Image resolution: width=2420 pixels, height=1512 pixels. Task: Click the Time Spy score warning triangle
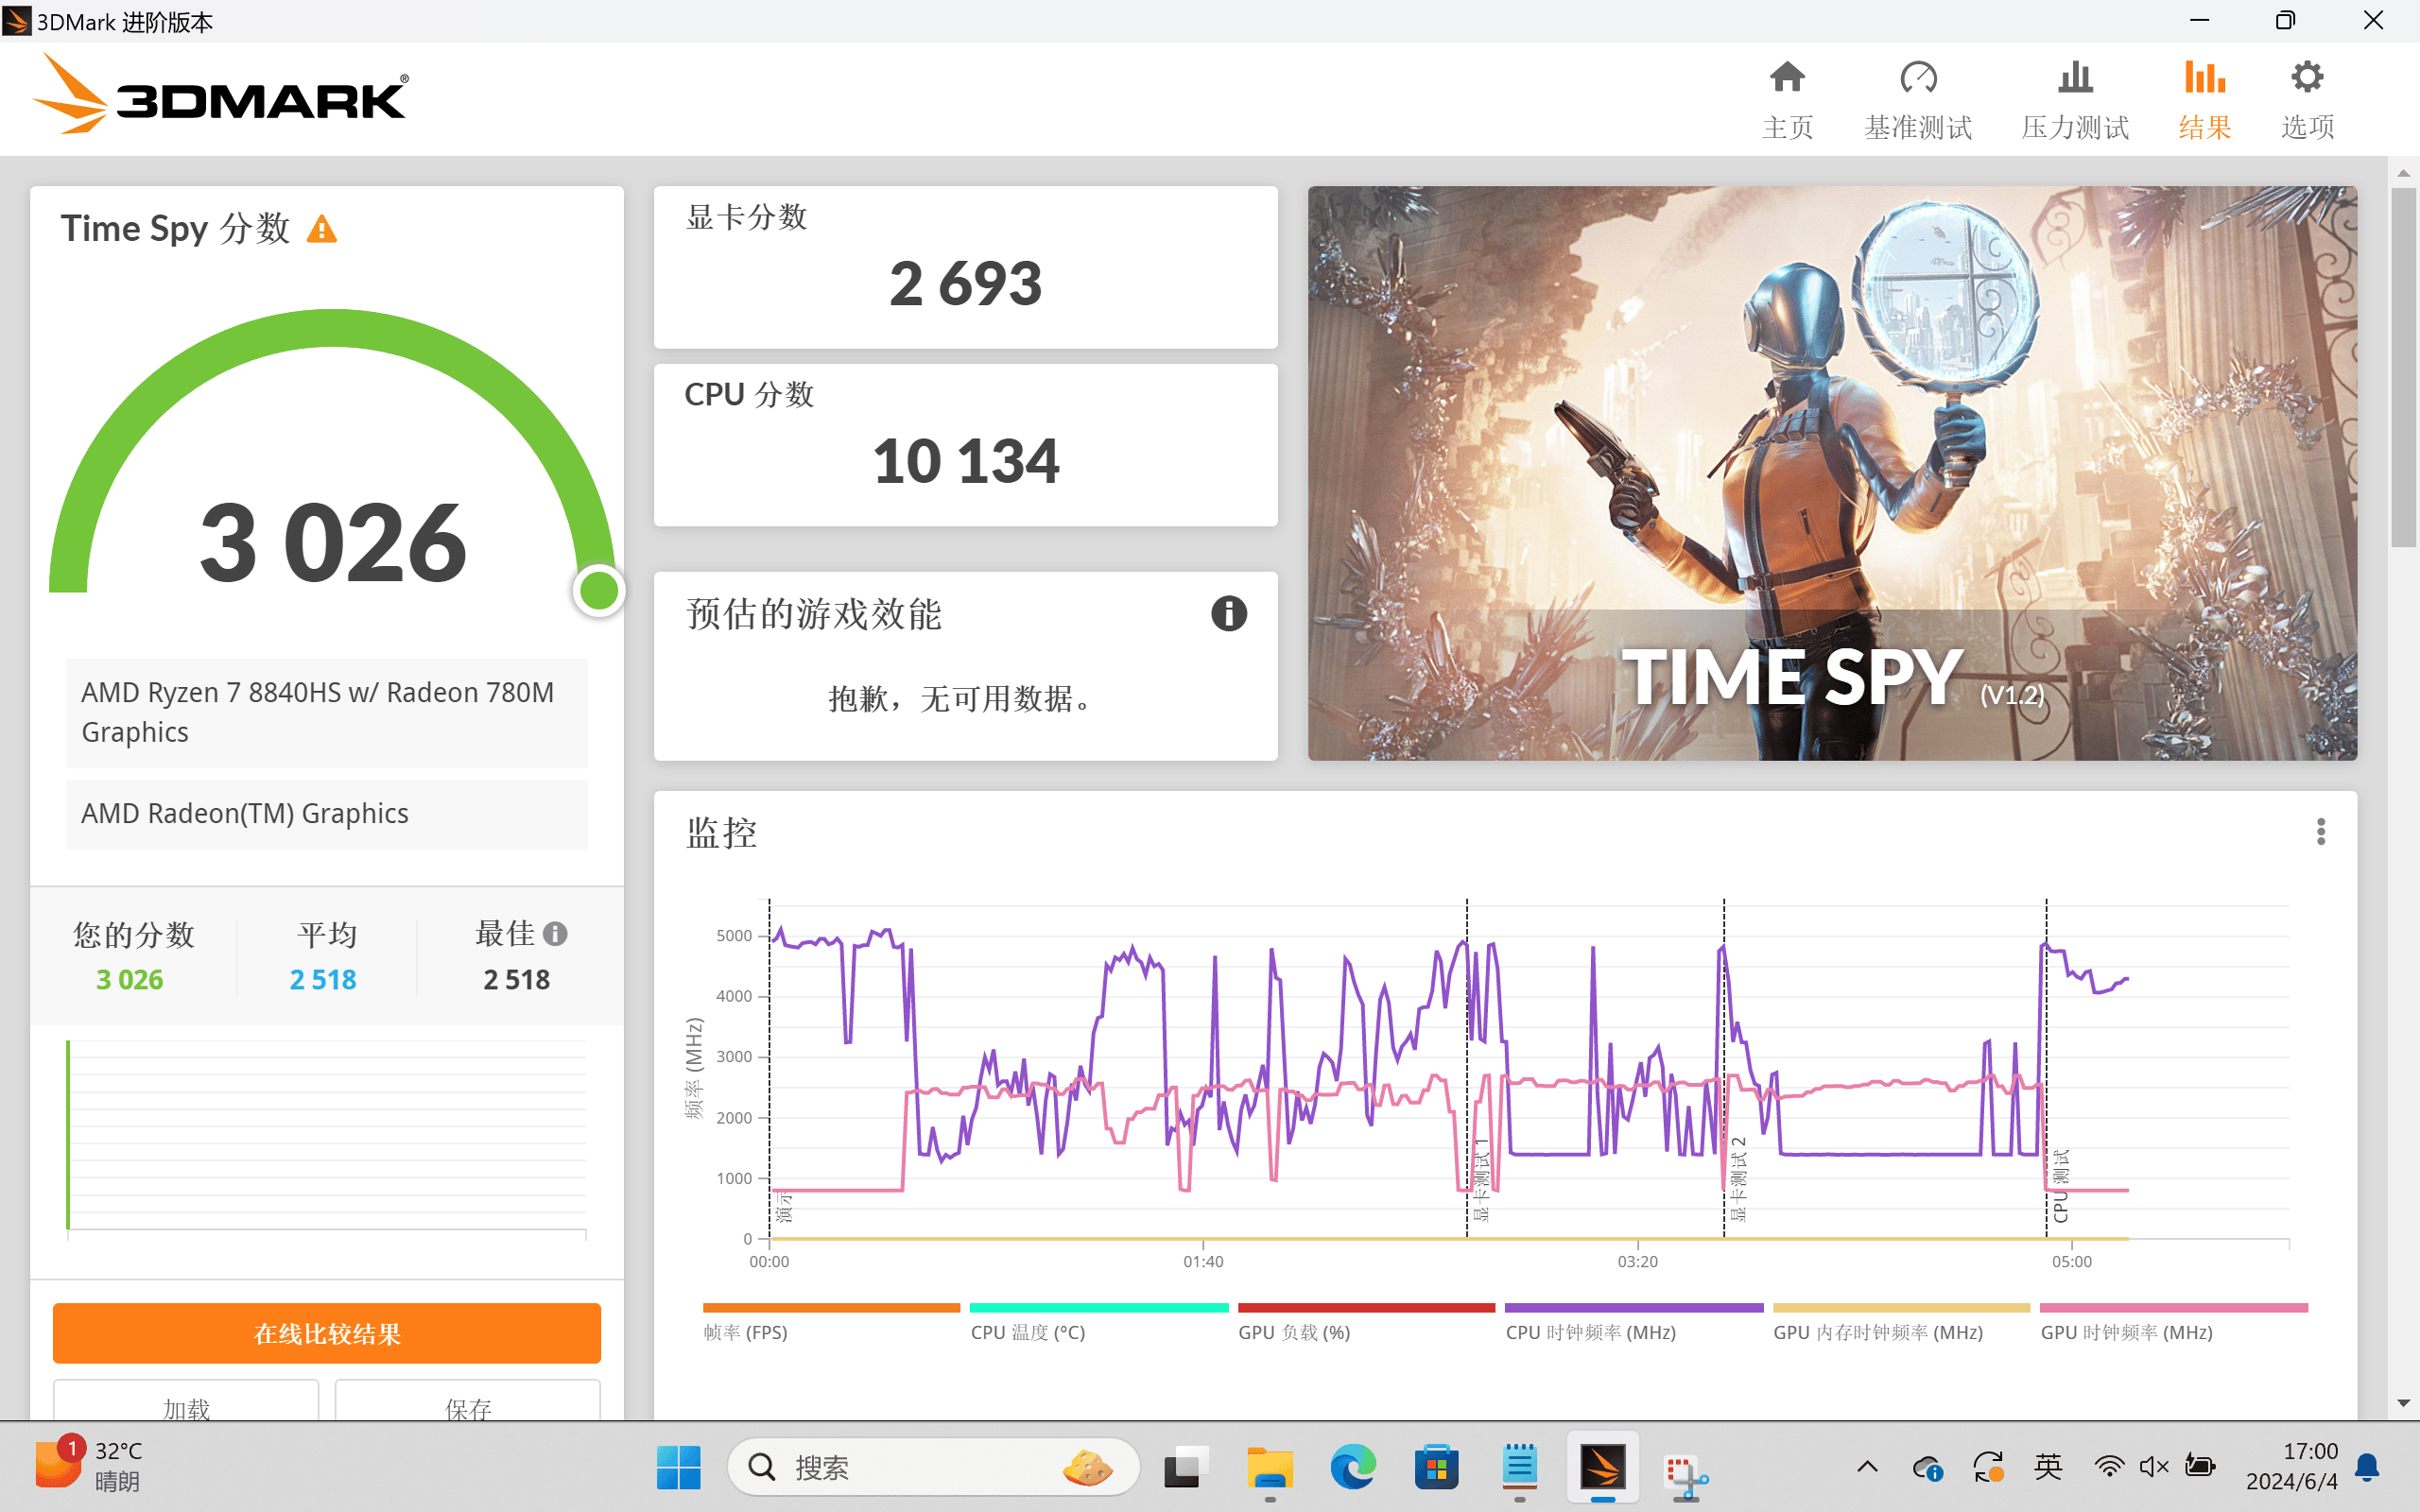(x=321, y=230)
